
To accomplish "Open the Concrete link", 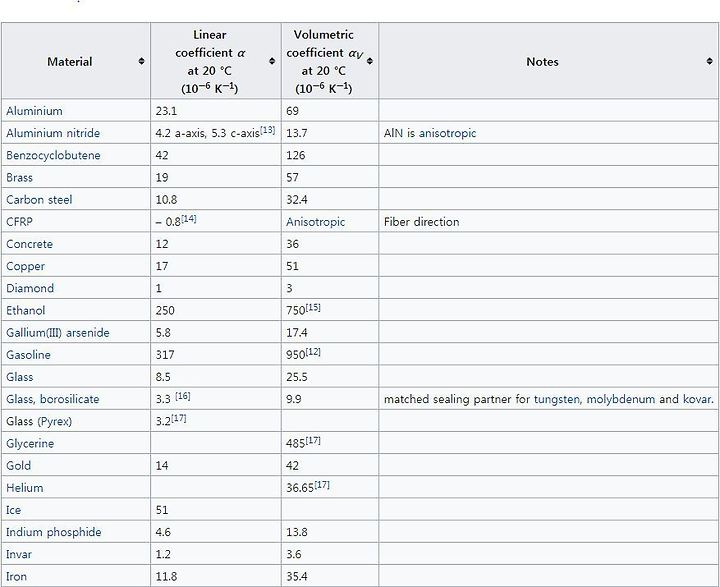I will point(29,244).
